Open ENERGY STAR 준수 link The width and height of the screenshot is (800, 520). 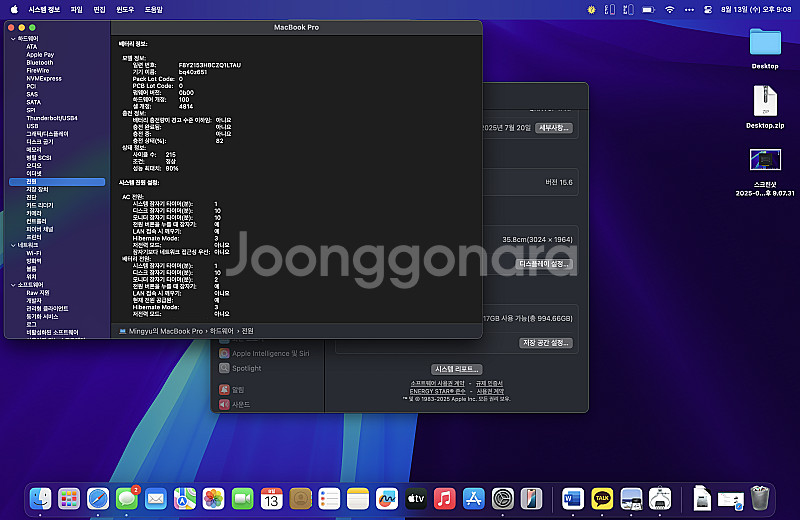click(x=438, y=391)
